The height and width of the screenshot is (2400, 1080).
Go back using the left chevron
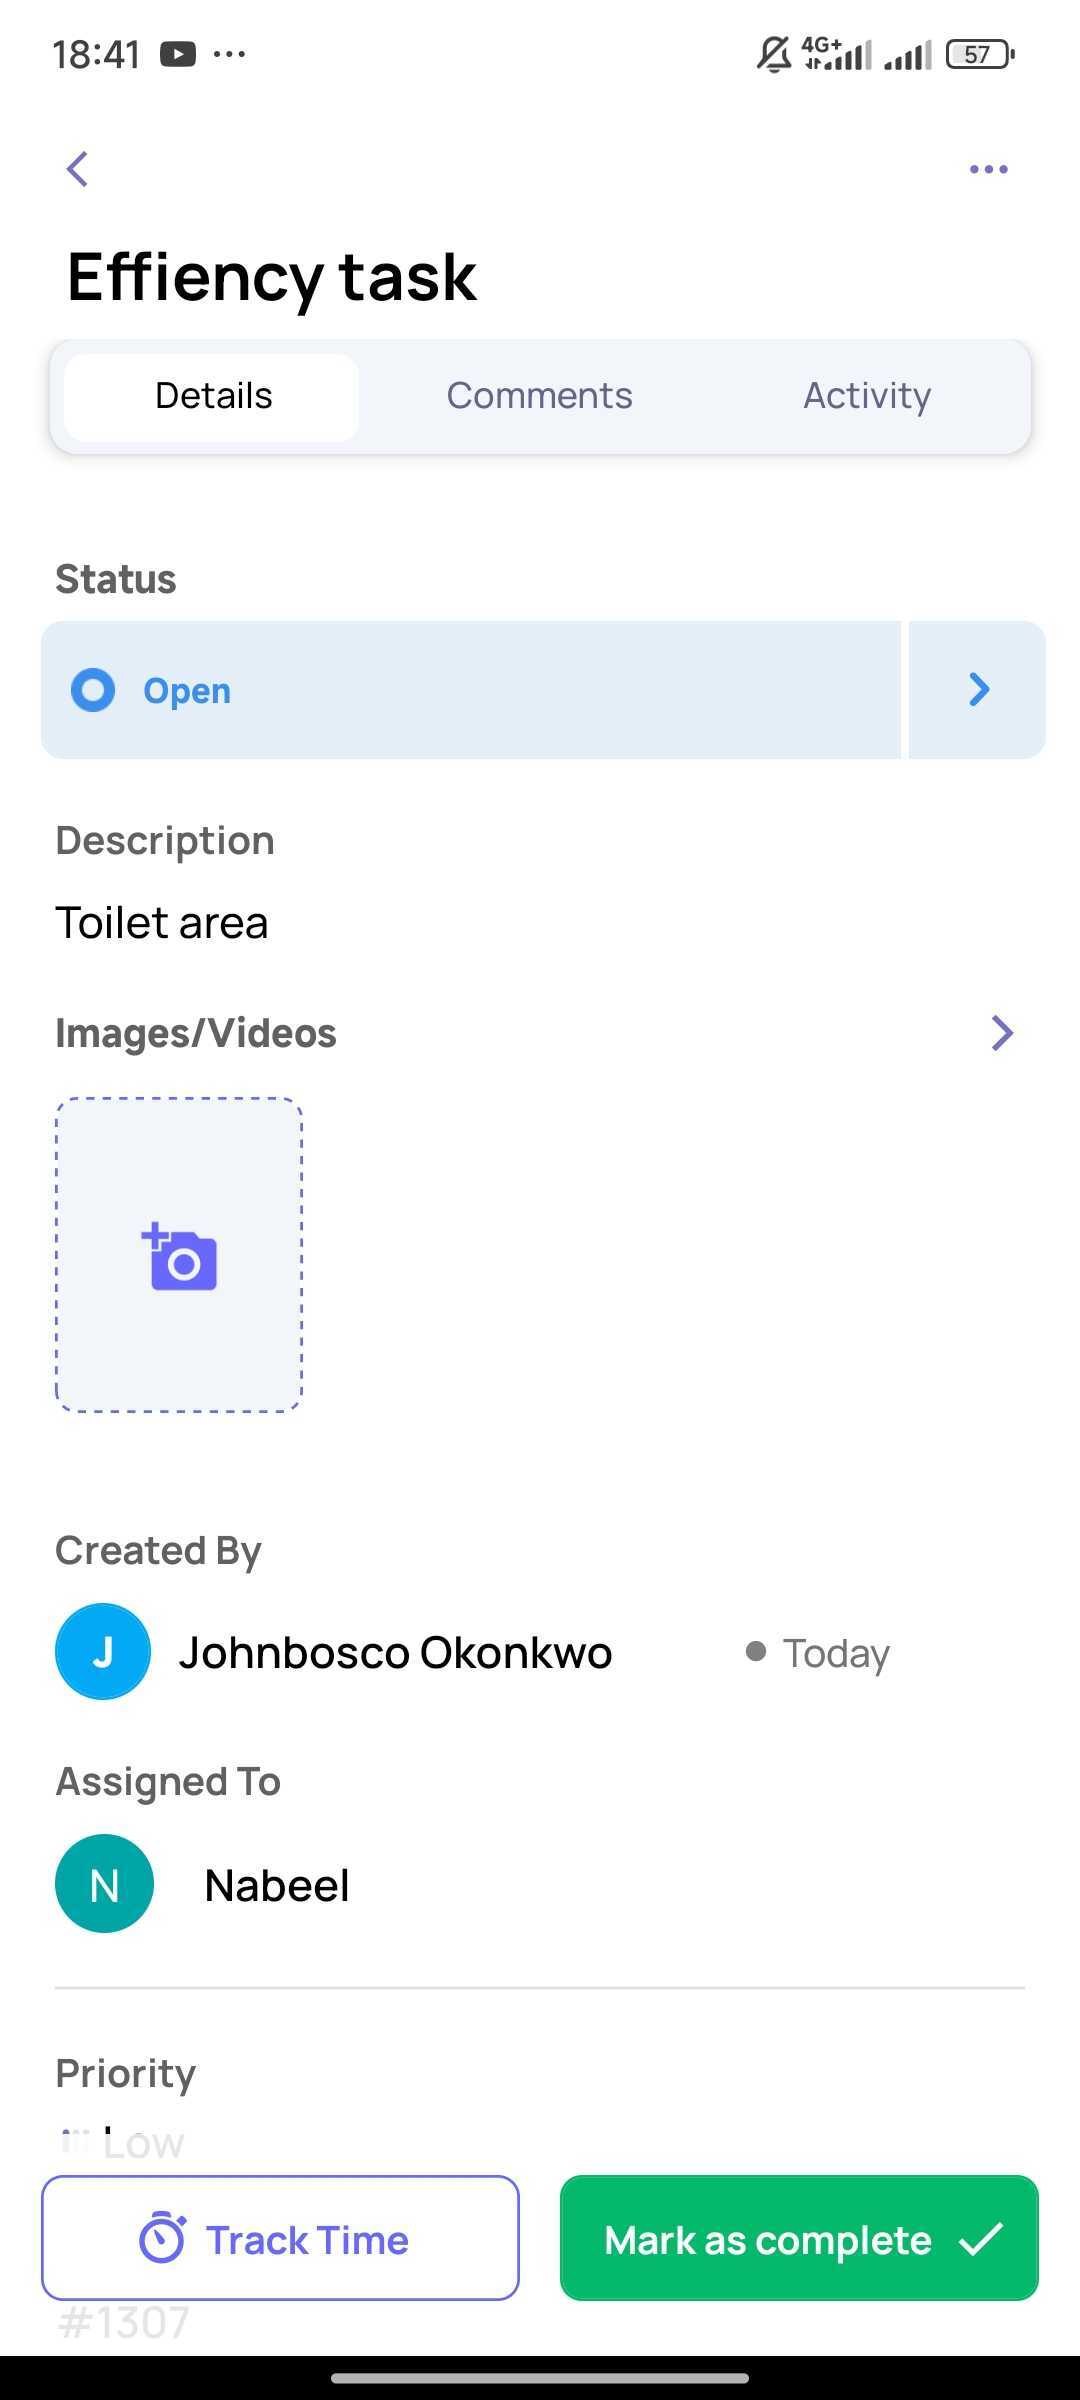coord(78,169)
